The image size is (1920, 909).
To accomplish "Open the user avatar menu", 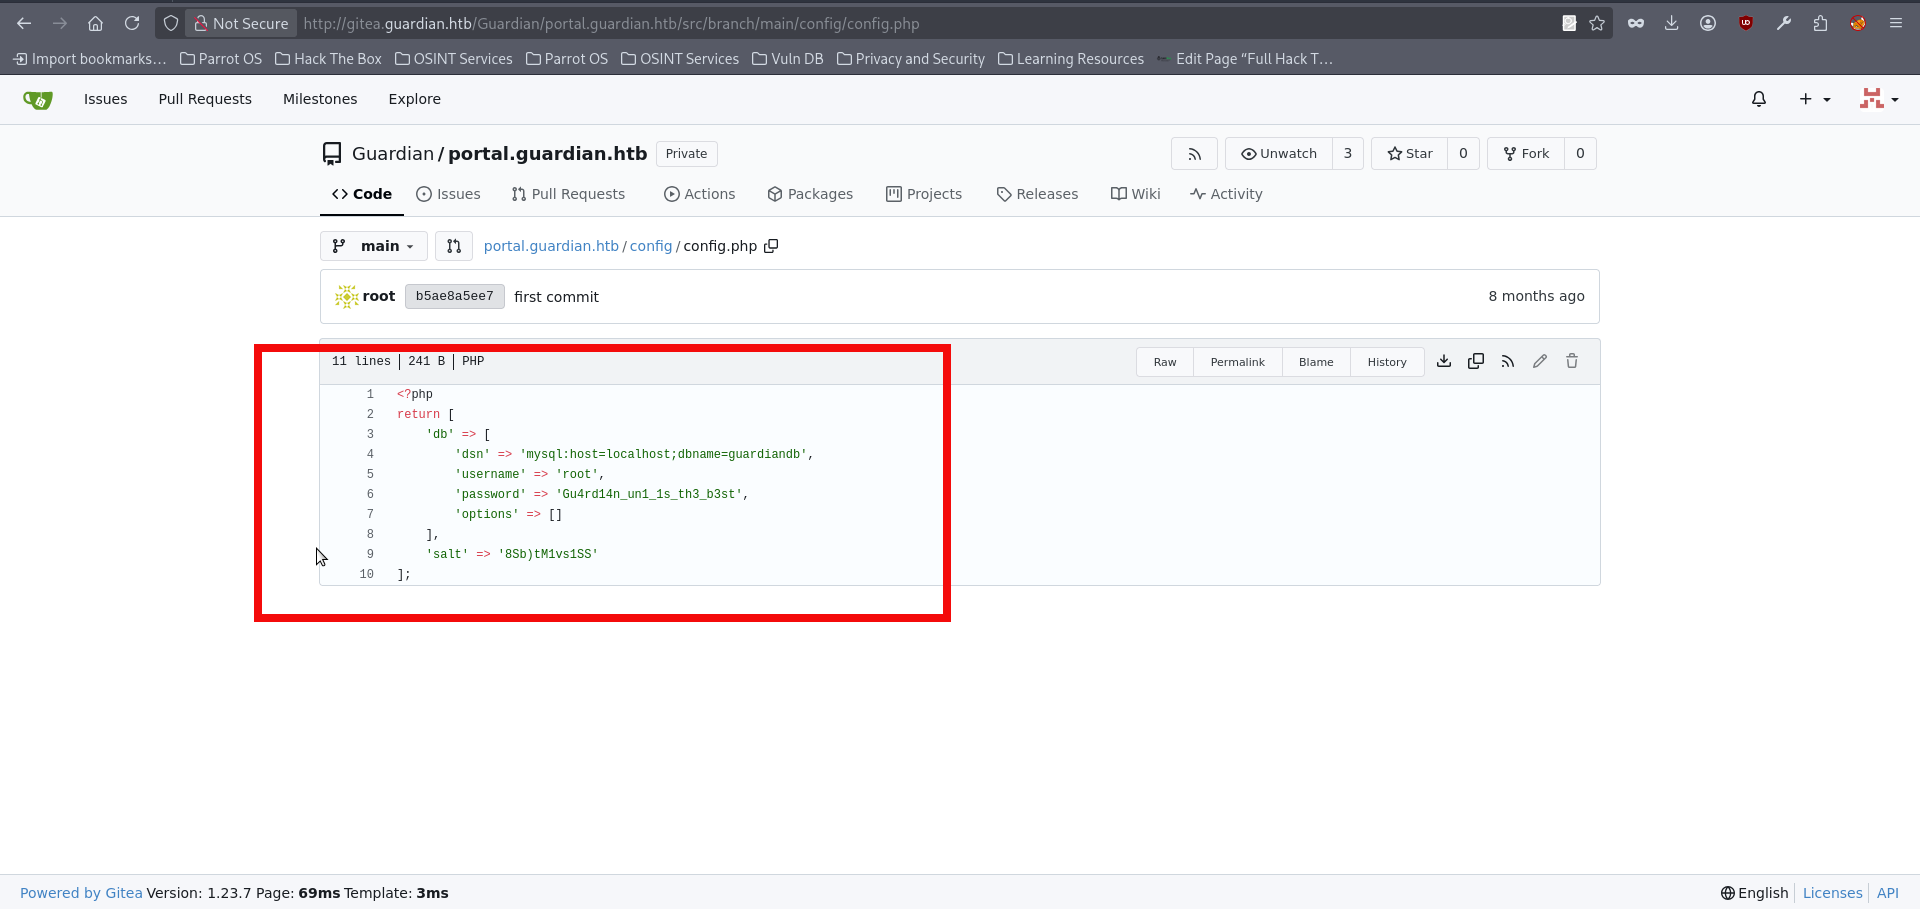I will click(x=1878, y=99).
